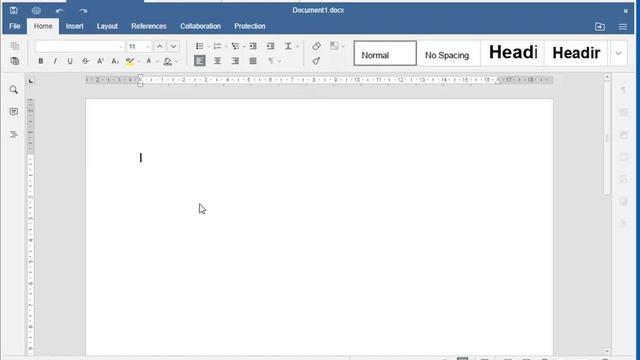Open the Find search icon in left sidebar
This screenshot has width=640, height=360.
[x=13, y=90]
